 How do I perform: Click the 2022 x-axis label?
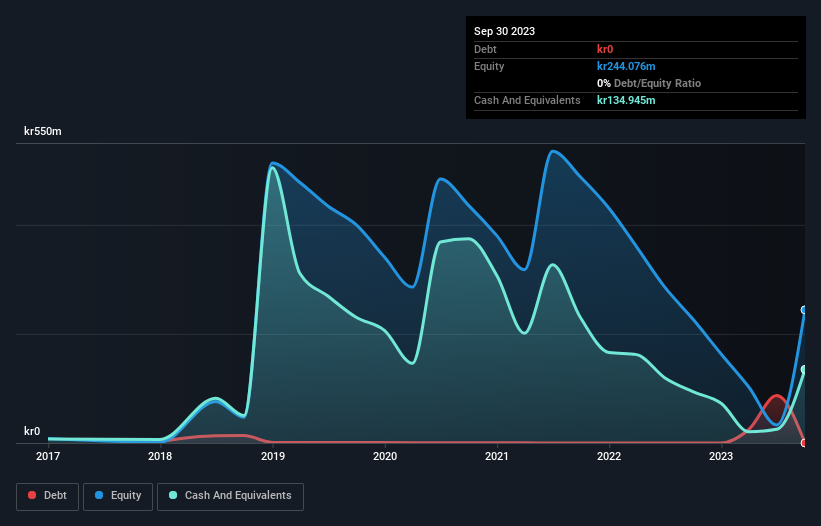click(x=609, y=456)
